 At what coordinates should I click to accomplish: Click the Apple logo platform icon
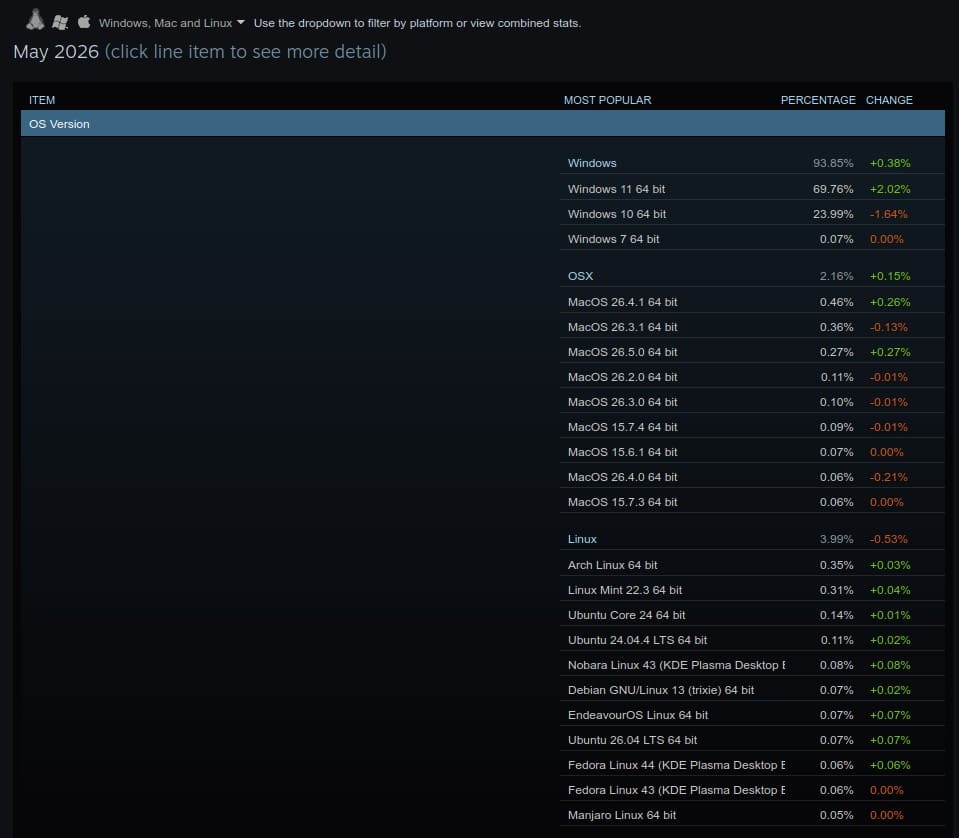click(x=84, y=22)
